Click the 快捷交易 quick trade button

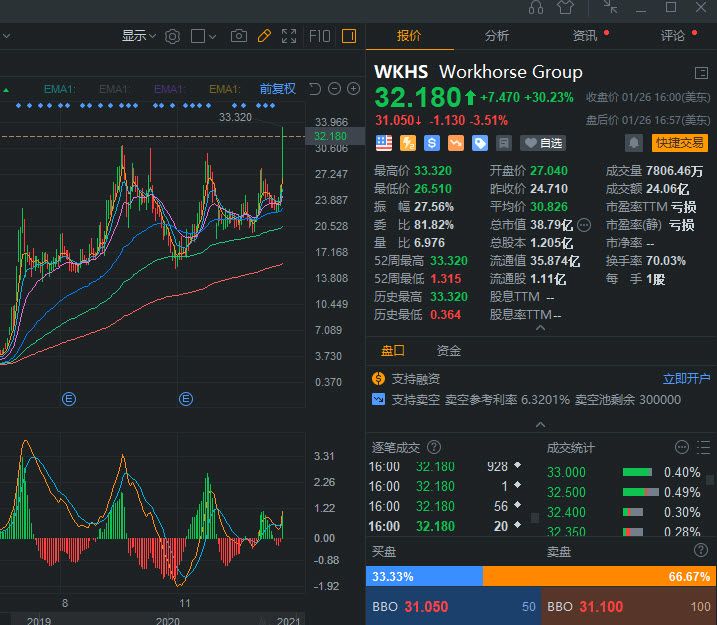click(x=680, y=143)
